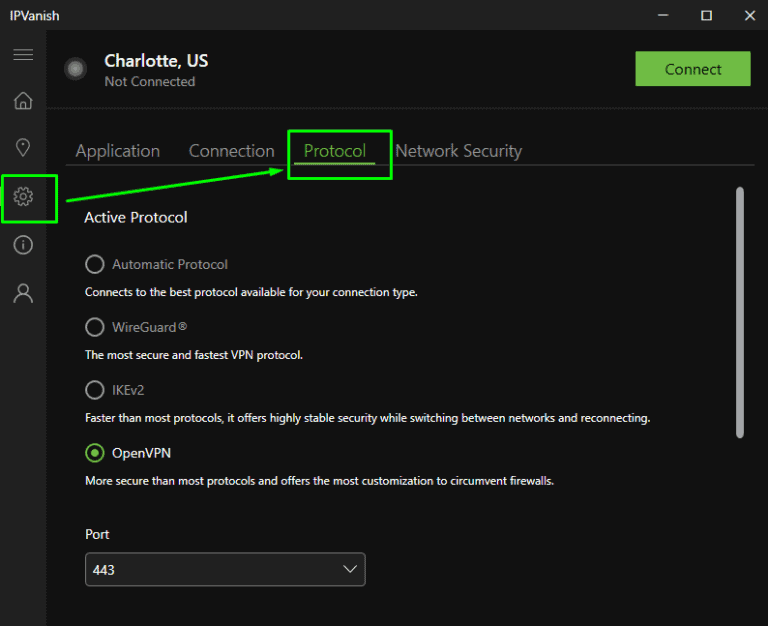Minimize the IPVanish window

point(661,15)
